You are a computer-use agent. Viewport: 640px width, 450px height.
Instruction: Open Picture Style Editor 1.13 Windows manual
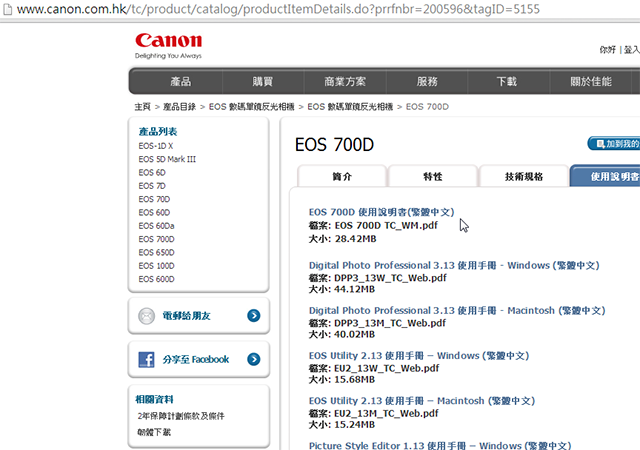tap(440, 446)
